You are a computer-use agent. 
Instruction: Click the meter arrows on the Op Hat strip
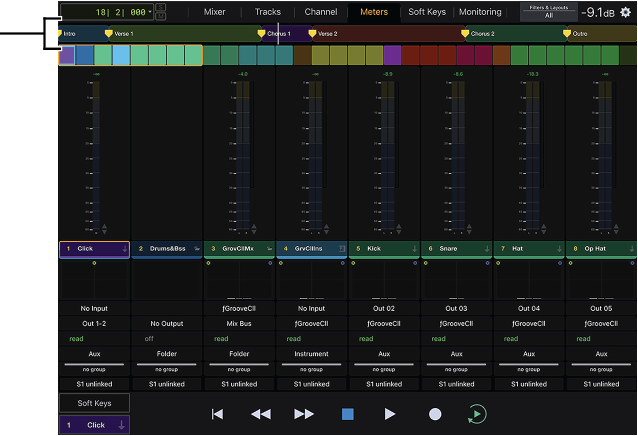click(x=616, y=229)
